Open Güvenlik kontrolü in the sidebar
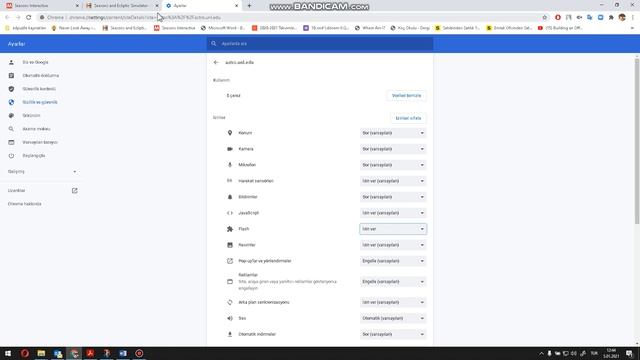 tap(39, 89)
